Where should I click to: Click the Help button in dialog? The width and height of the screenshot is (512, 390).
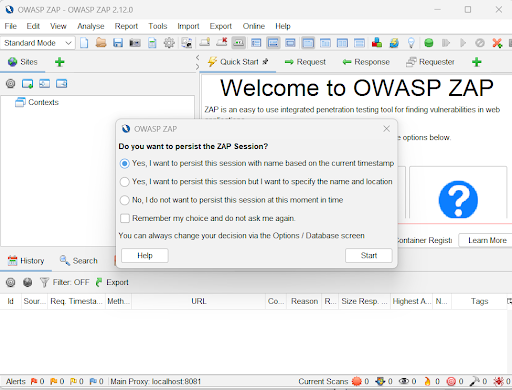click(x=145, y=256)
